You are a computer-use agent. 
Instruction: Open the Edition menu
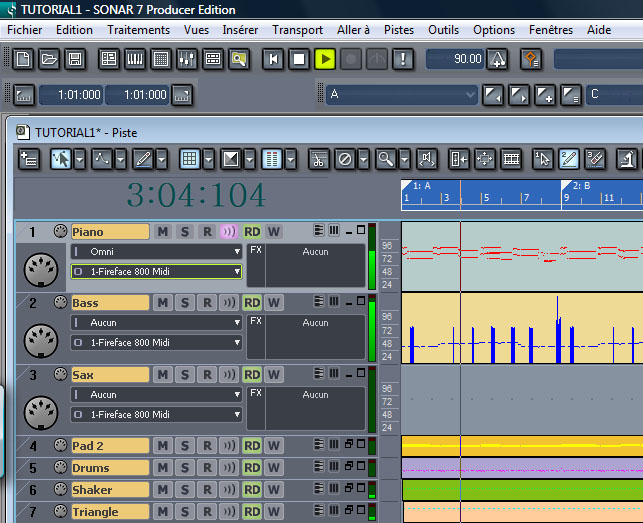point(74,30)
